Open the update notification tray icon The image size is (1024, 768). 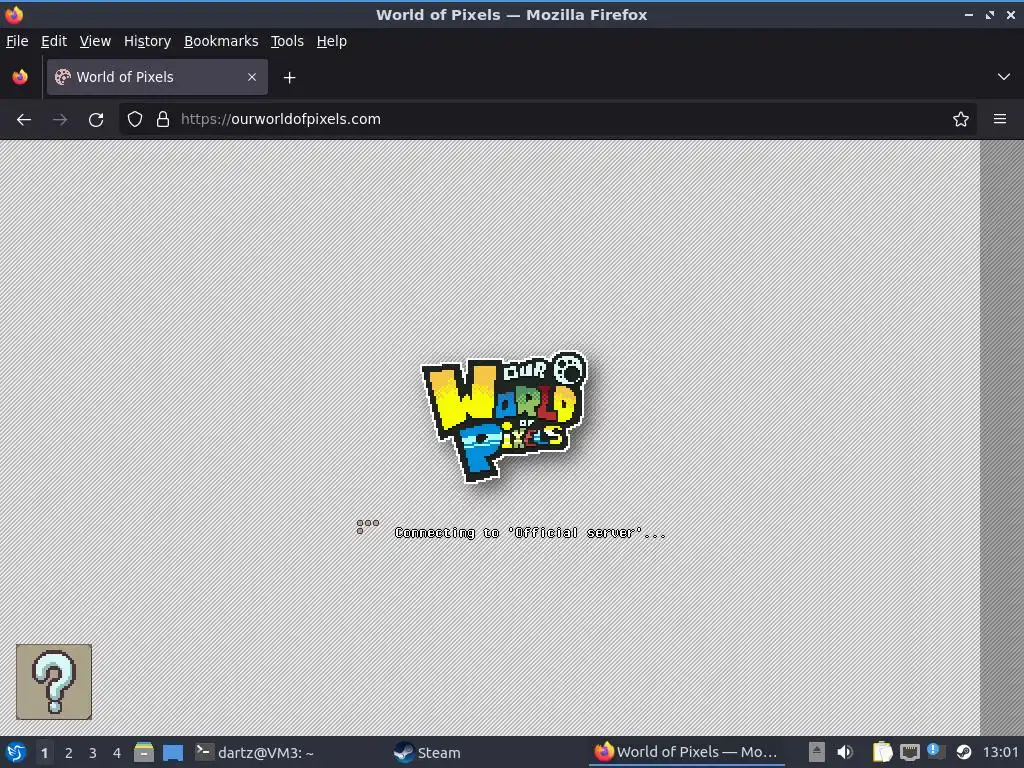[934, 750]
